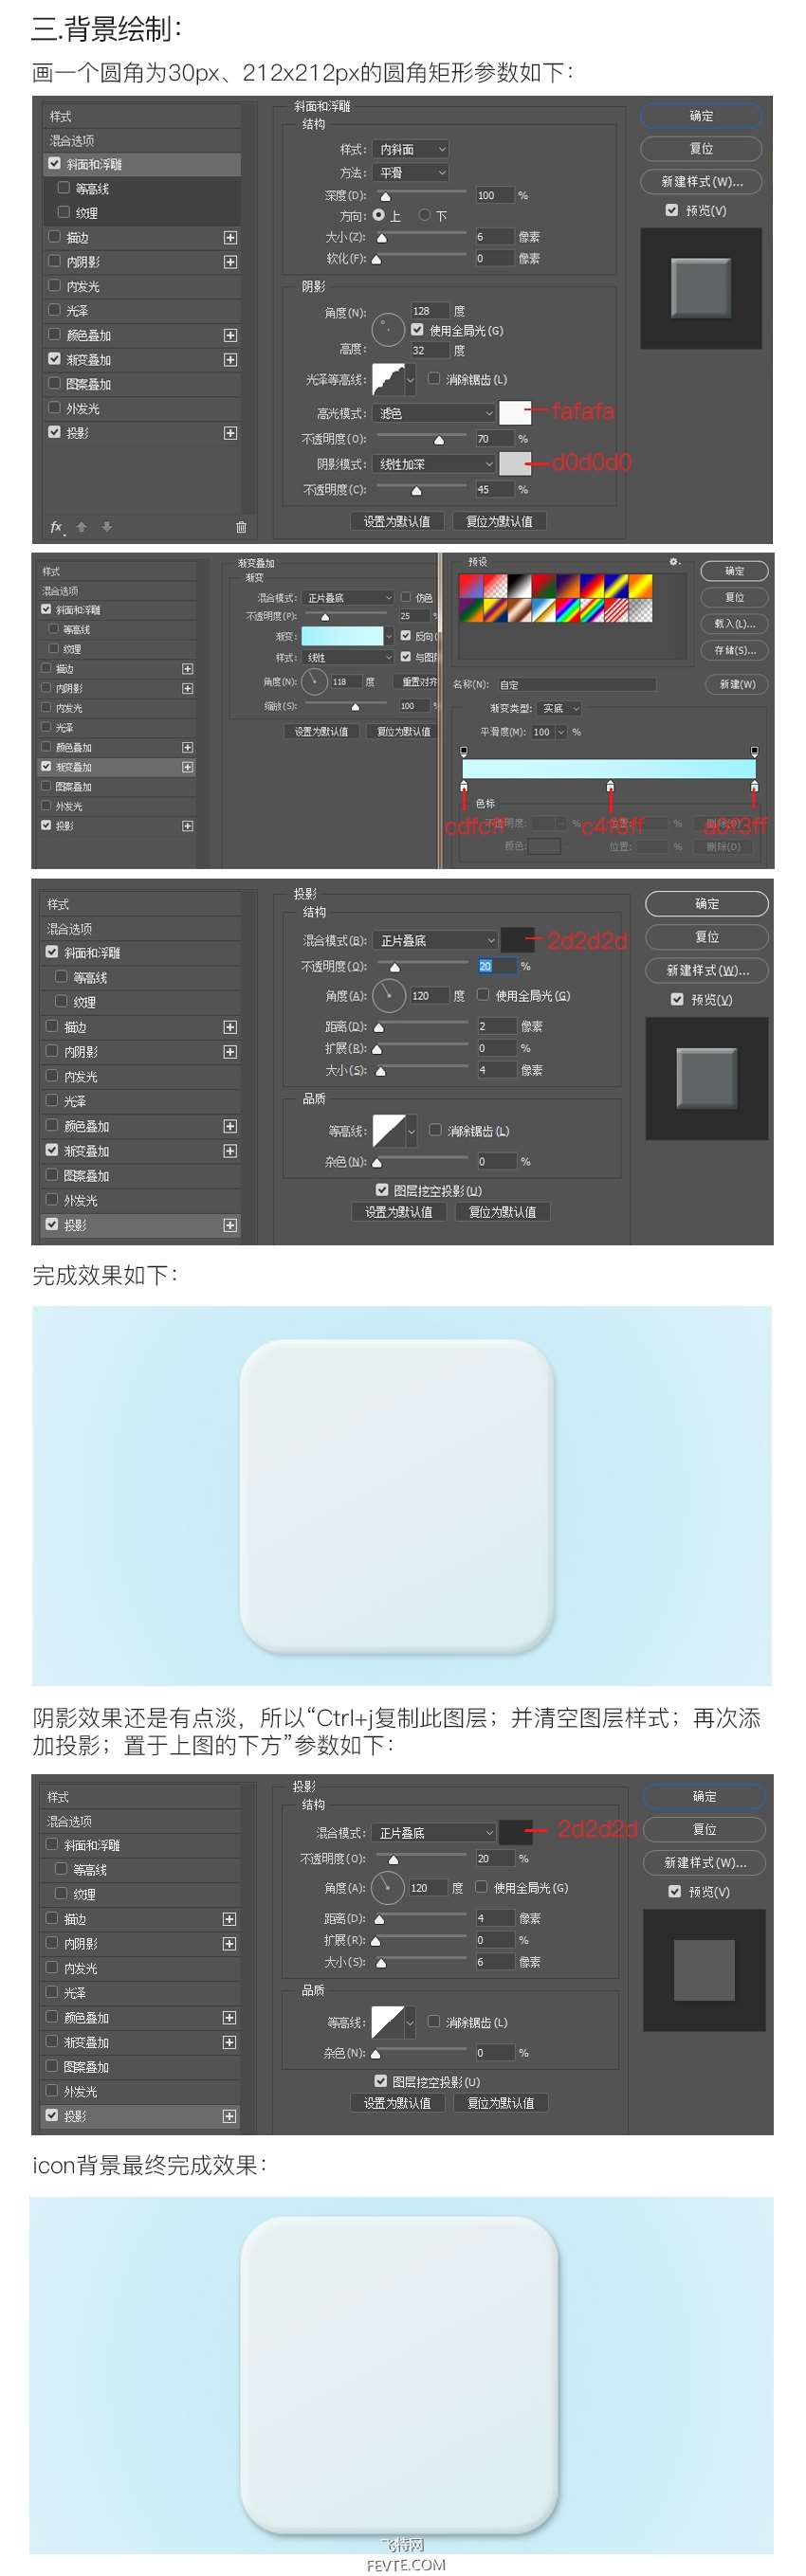Open the 滤色 highlight mode dropdown
Image resolution: width=806 pixels, height=2576 pixels.
click(434, 413)
